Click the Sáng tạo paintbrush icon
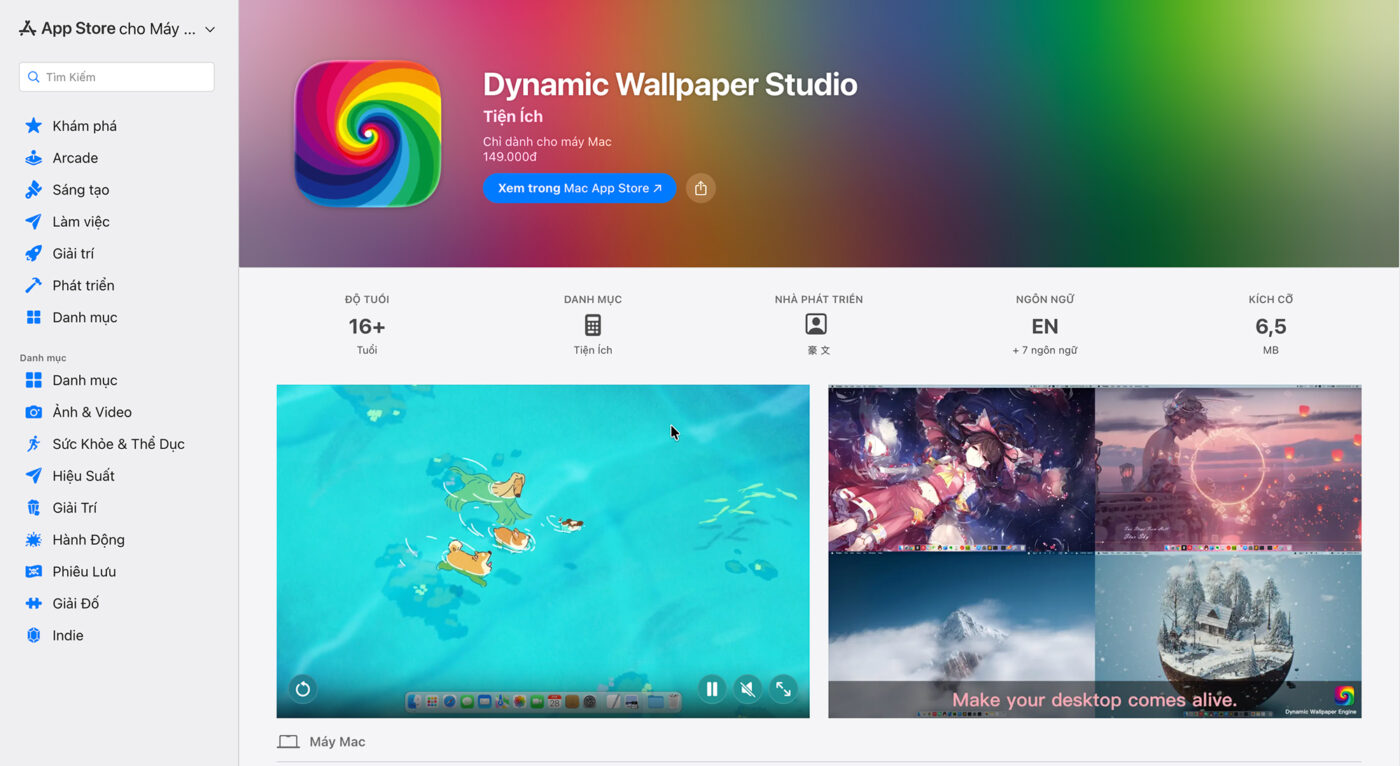The height and width of the screenshot is (766, 1400). pyautogui.click(x=33, y=190)
